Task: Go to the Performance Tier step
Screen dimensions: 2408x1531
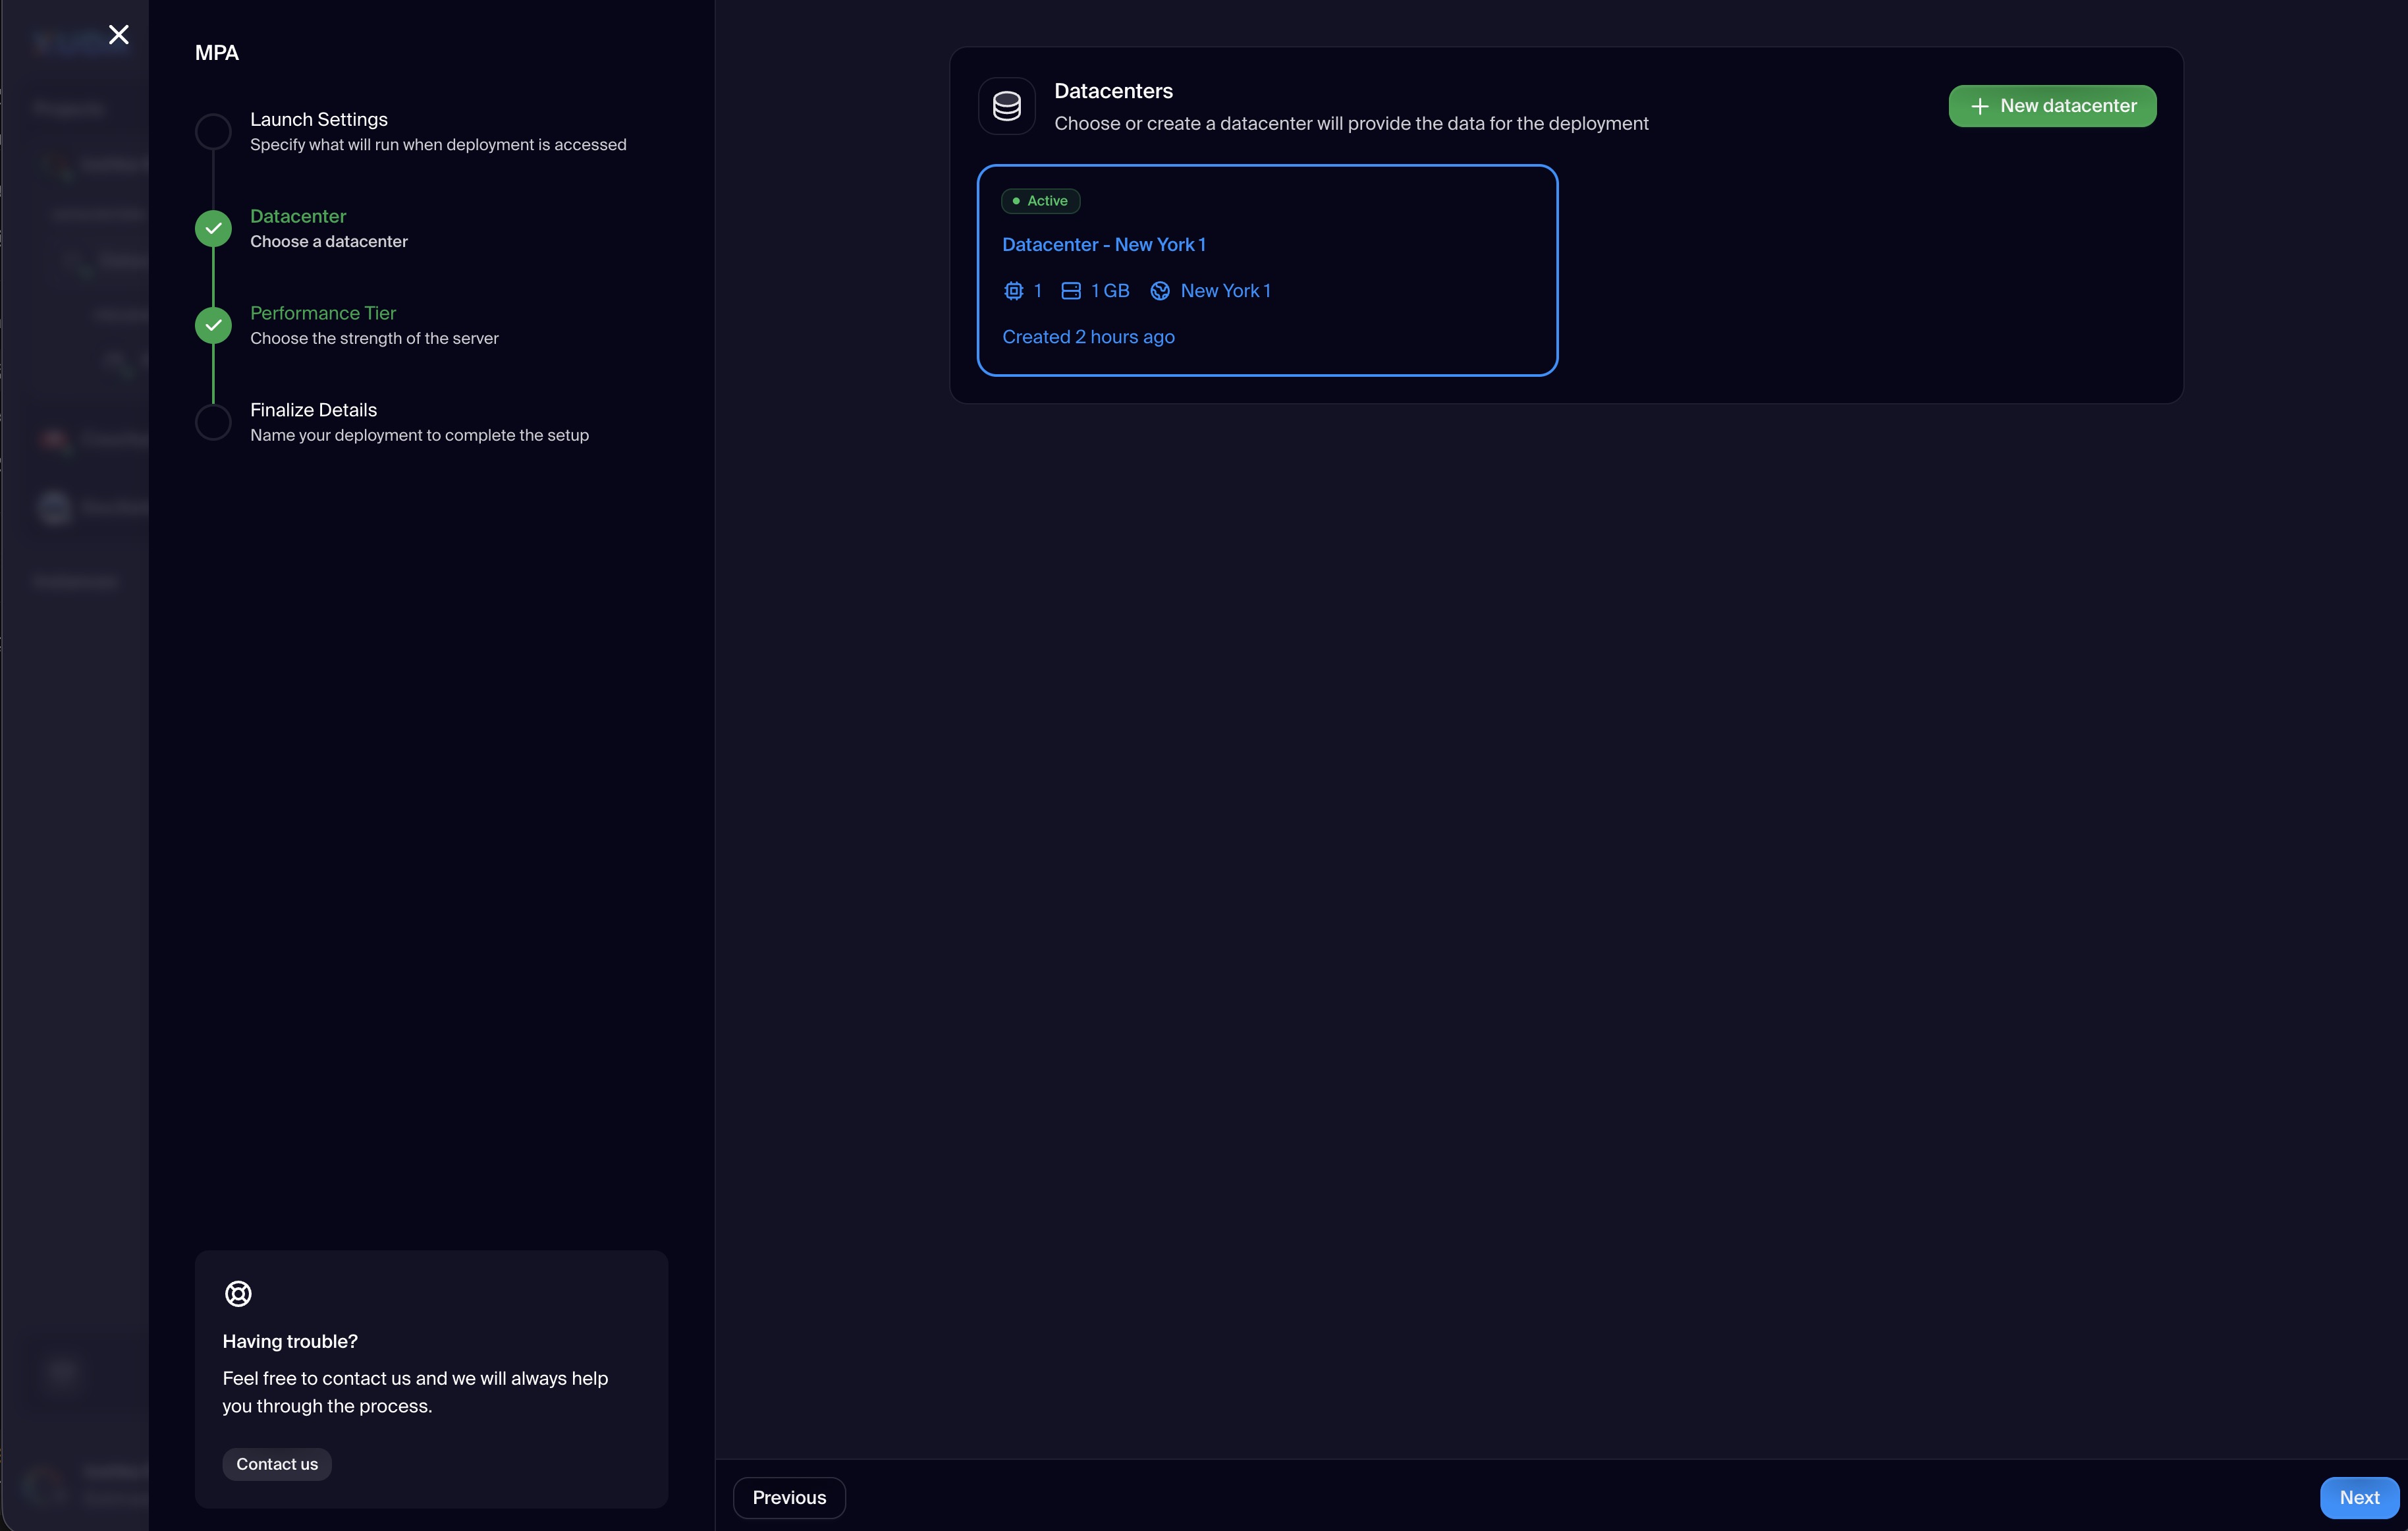Action: [322, 313]
